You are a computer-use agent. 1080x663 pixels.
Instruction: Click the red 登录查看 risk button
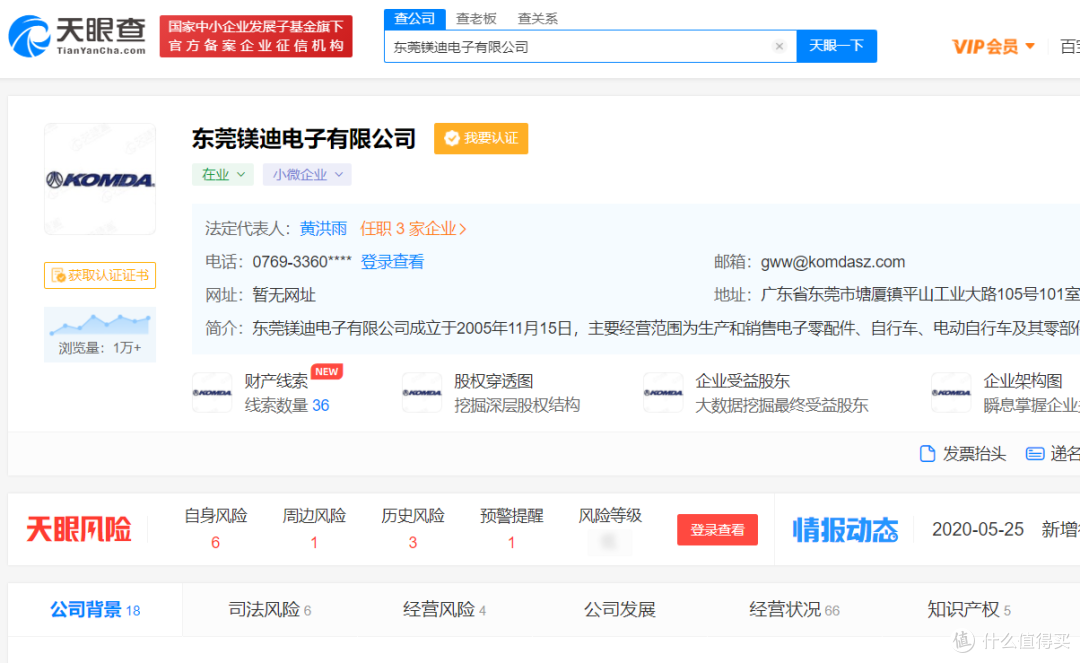click(x=717, y=529)
